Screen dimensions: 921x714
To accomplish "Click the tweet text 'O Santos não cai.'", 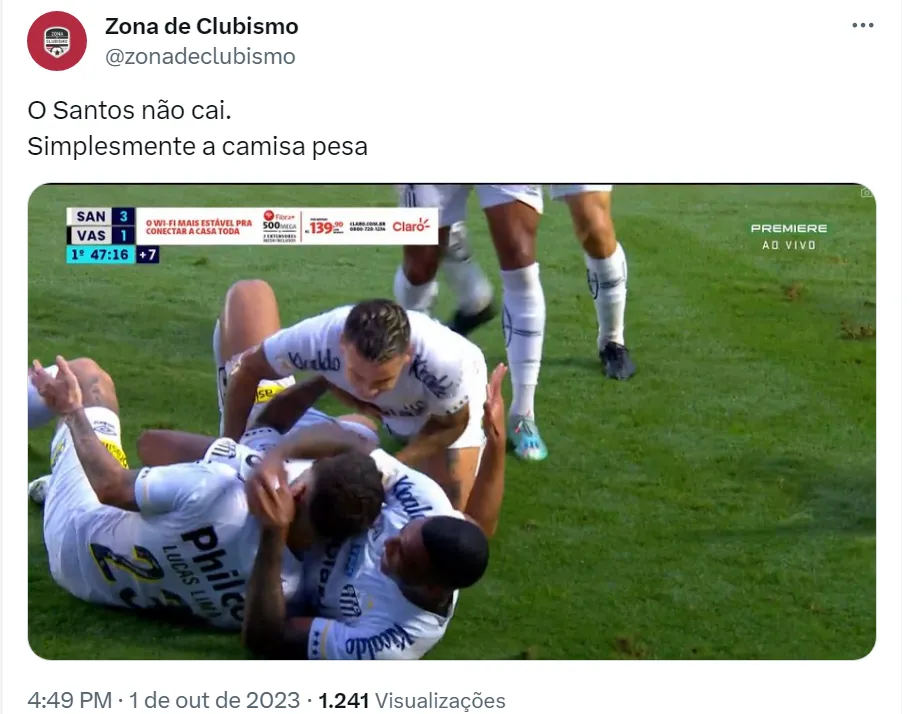I will (x=129, y=110).
